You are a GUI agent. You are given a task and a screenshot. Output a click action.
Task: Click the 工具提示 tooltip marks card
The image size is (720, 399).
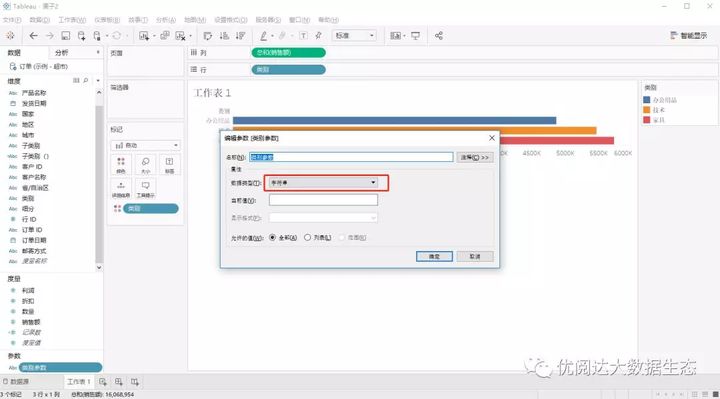coord(145,189)
